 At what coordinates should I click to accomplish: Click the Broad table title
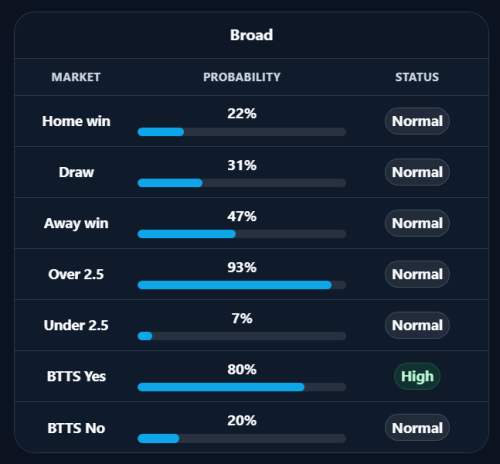point(251,35)
